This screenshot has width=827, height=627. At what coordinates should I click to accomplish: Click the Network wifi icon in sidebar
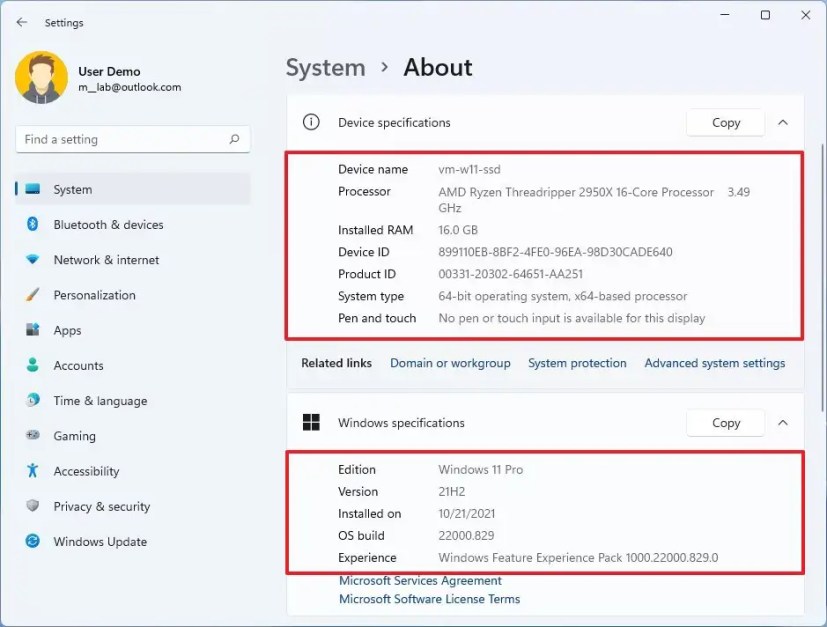pos(33,259)
